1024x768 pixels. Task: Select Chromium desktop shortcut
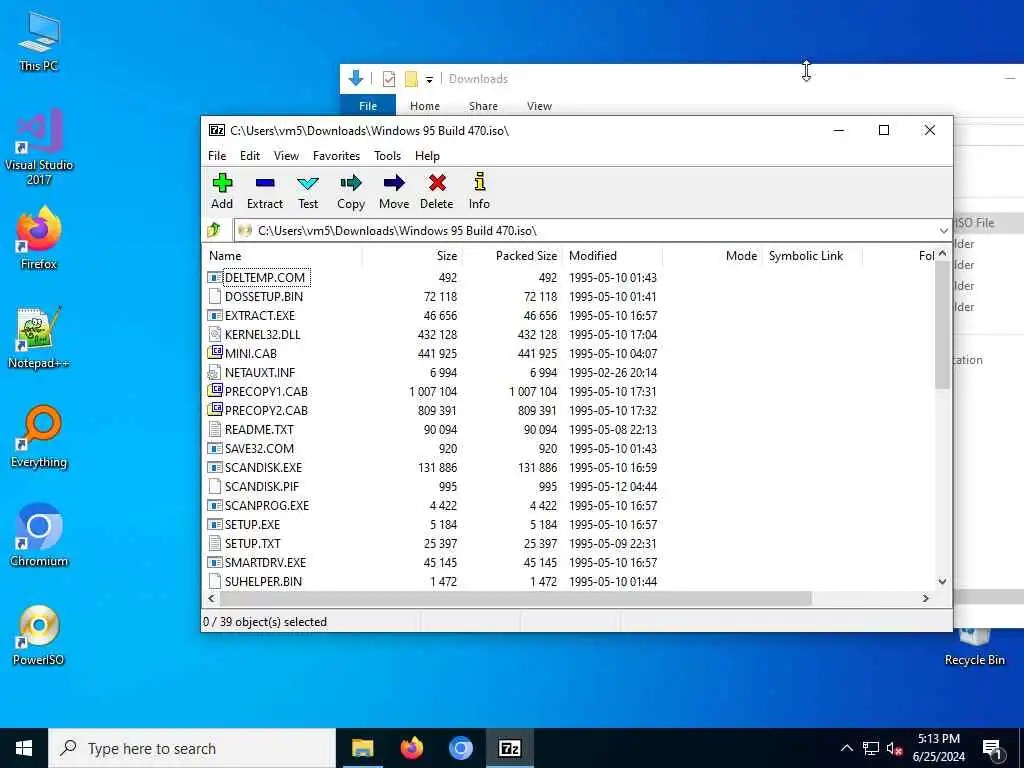coord(39,536)
